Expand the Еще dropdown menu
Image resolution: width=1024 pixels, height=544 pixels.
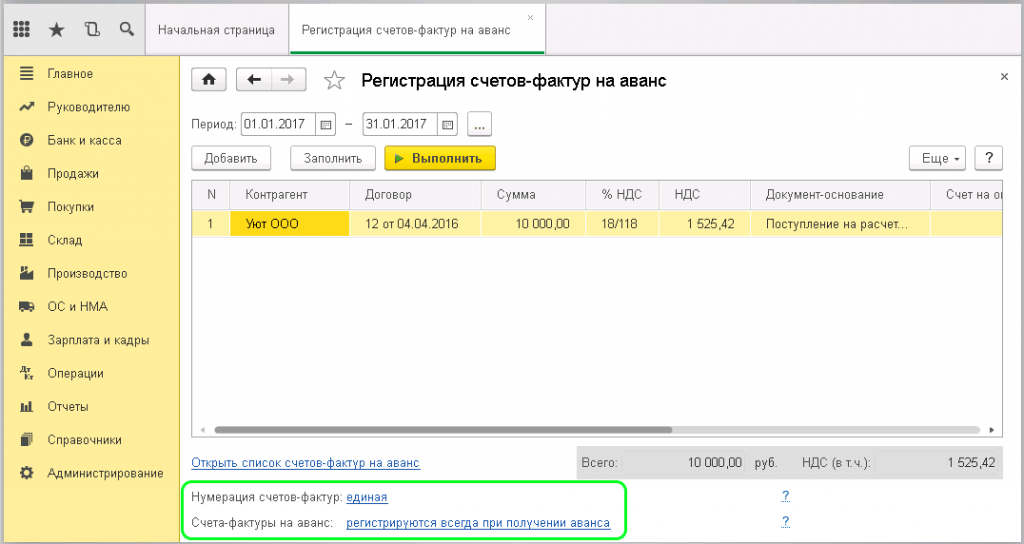click(938, 158)
